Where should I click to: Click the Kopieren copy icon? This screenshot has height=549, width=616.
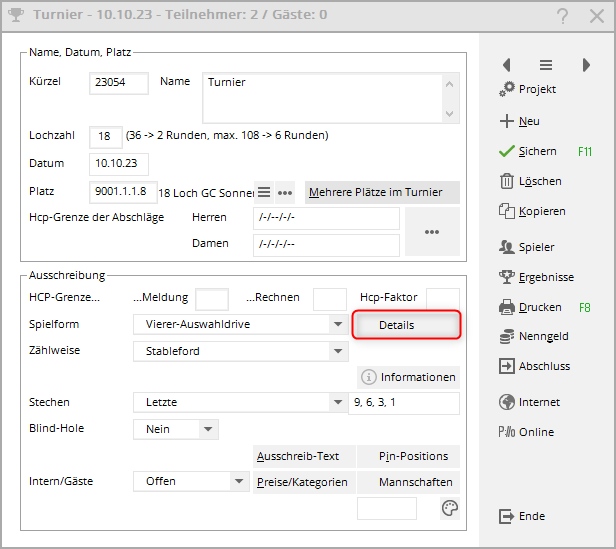click(506, 211)
